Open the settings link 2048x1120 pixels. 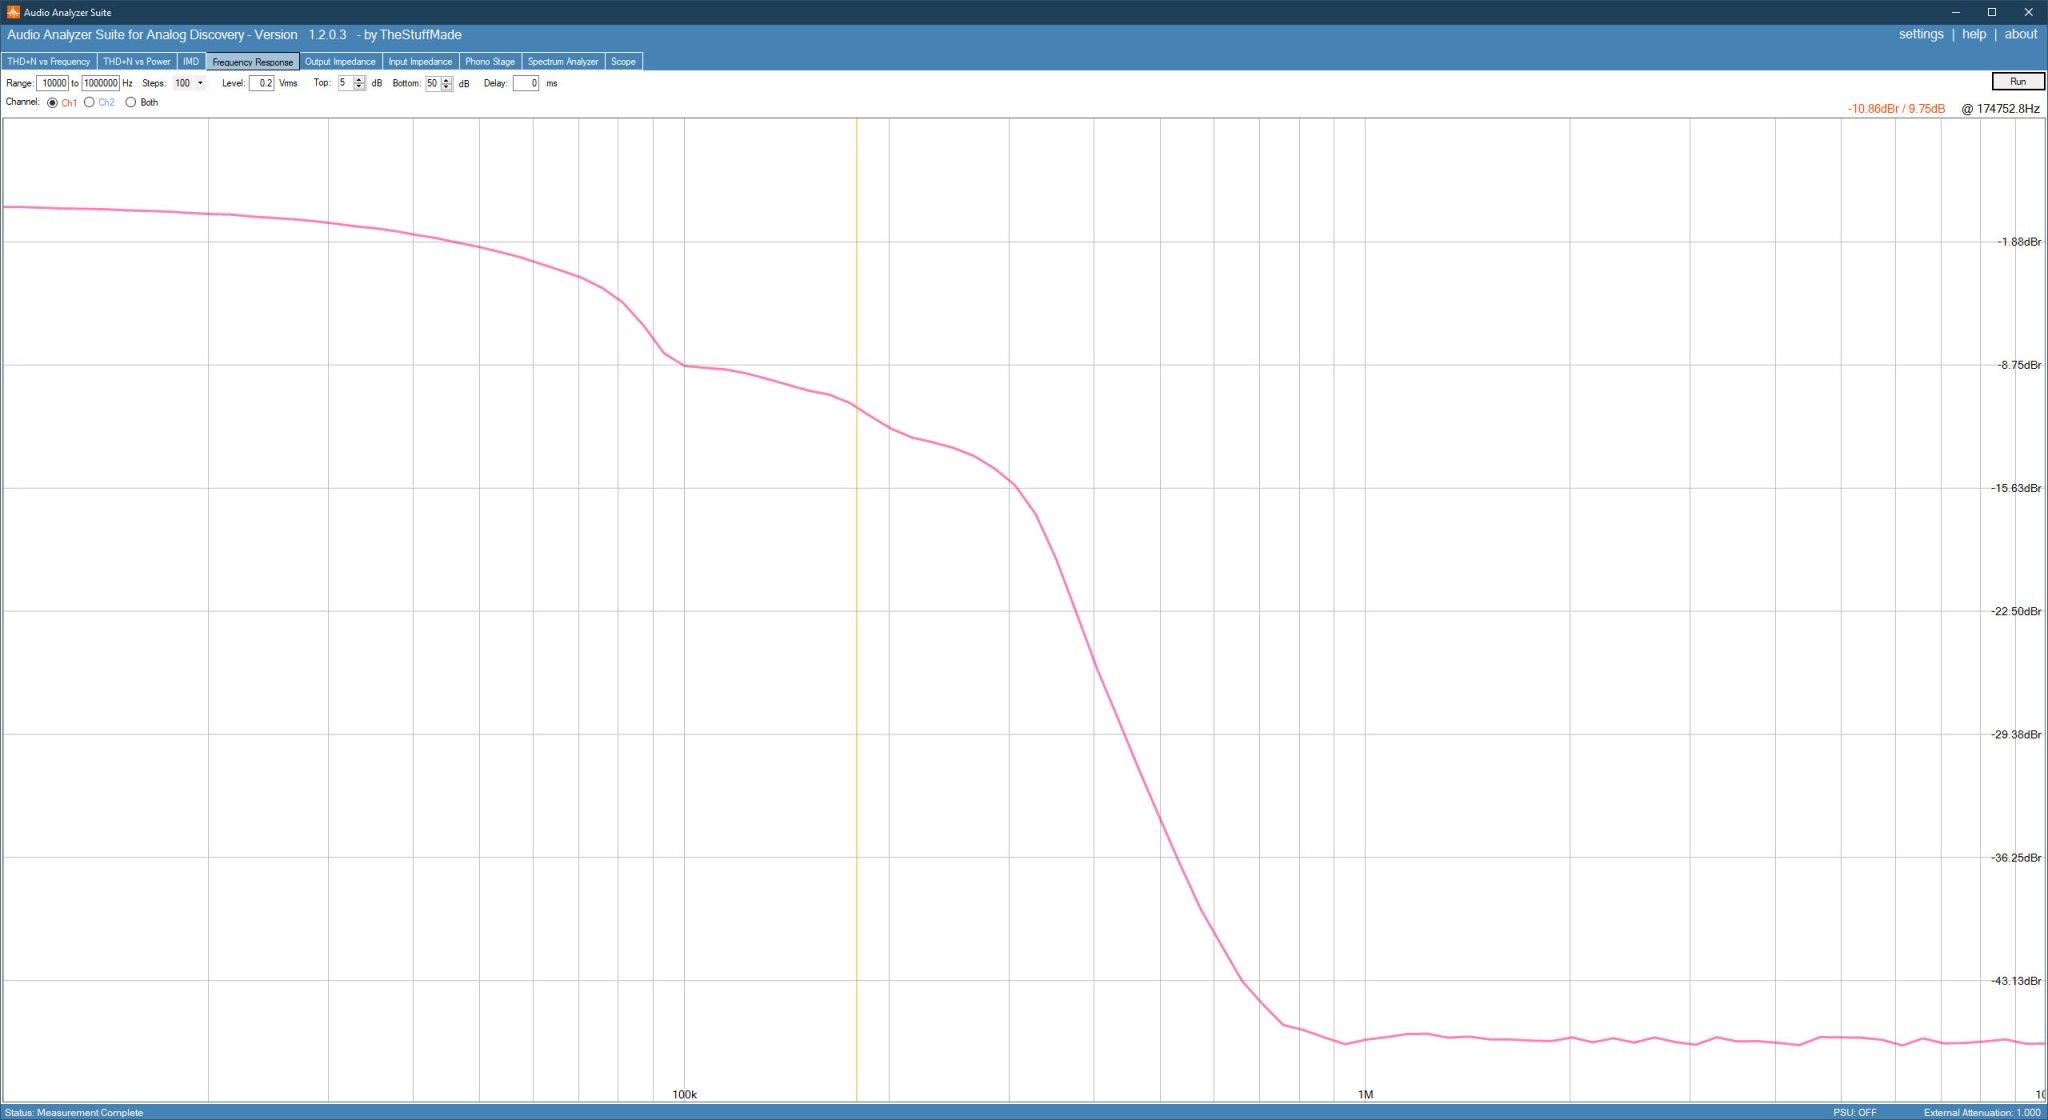click(x=1921, y=34)
